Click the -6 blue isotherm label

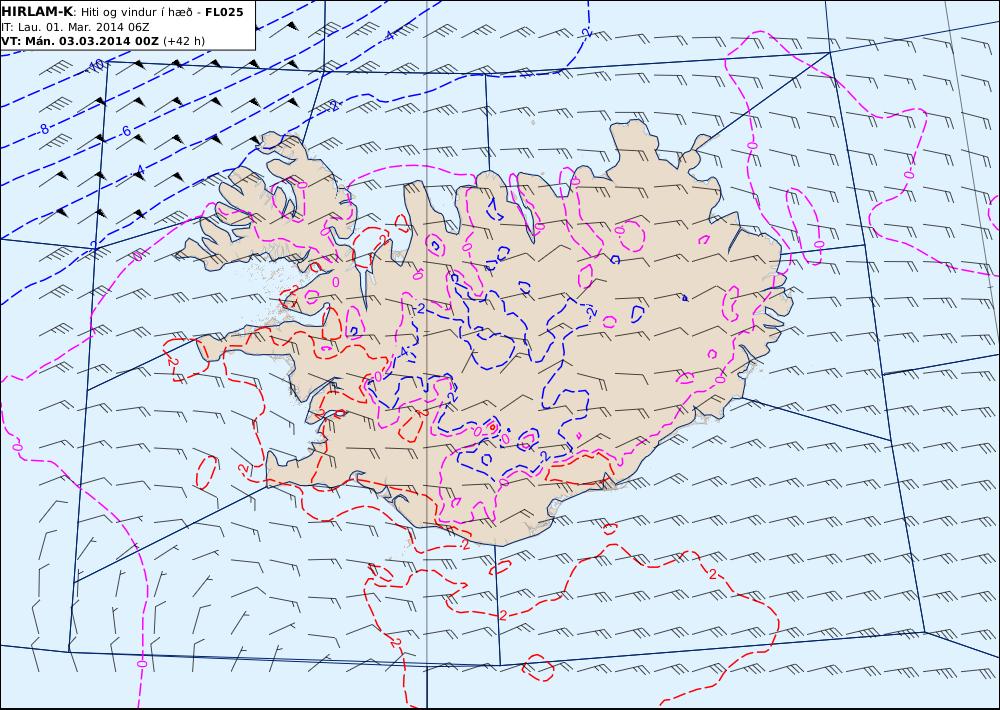point(126,131)
